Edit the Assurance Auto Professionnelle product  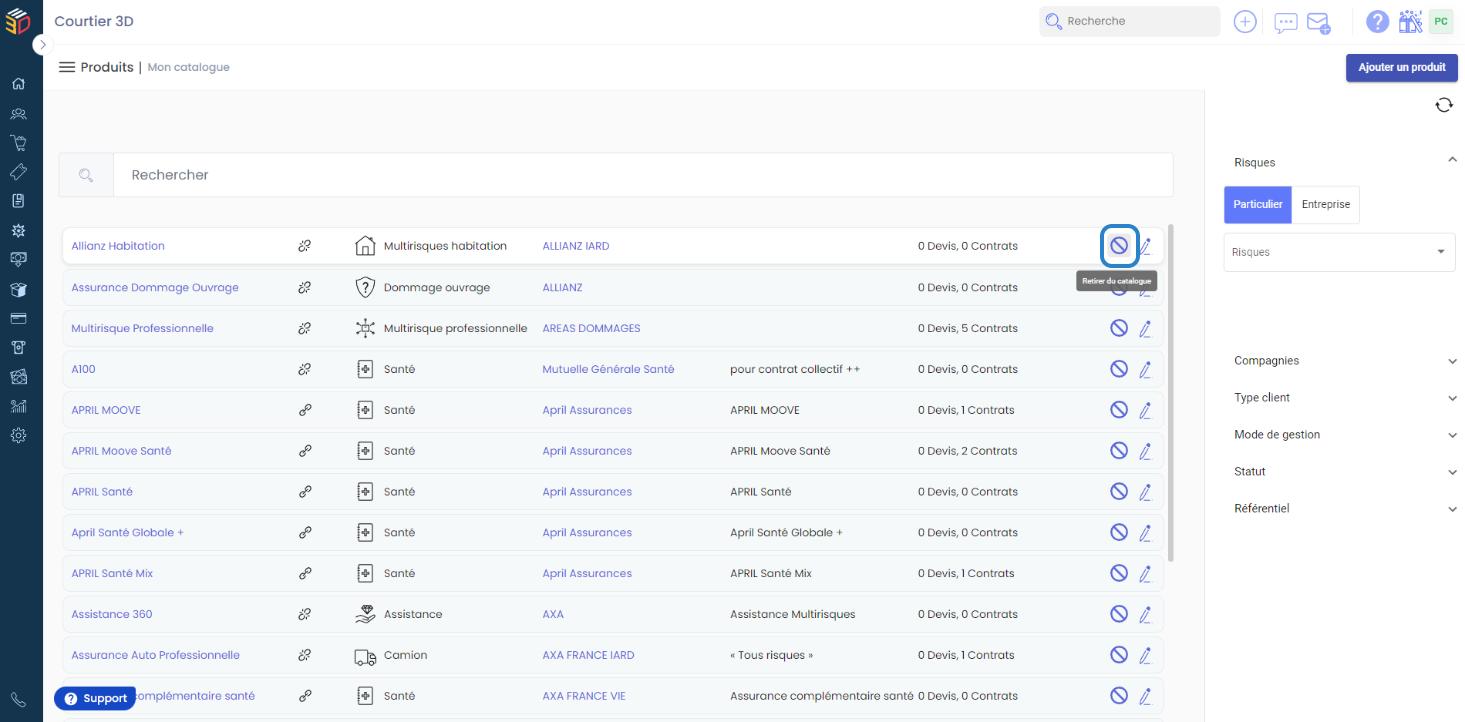(1146, 655)
